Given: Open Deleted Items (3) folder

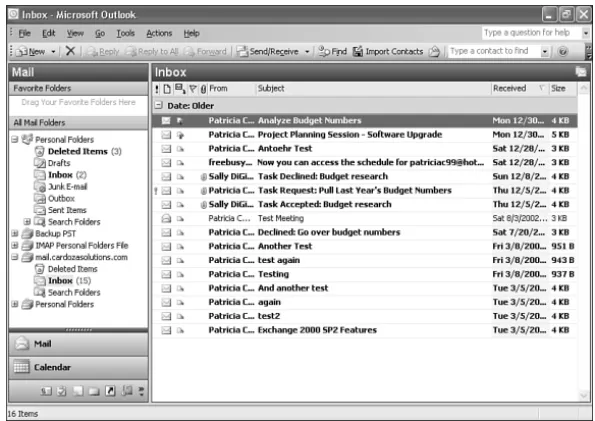Looking at the screenshot, I should point(78,151).
